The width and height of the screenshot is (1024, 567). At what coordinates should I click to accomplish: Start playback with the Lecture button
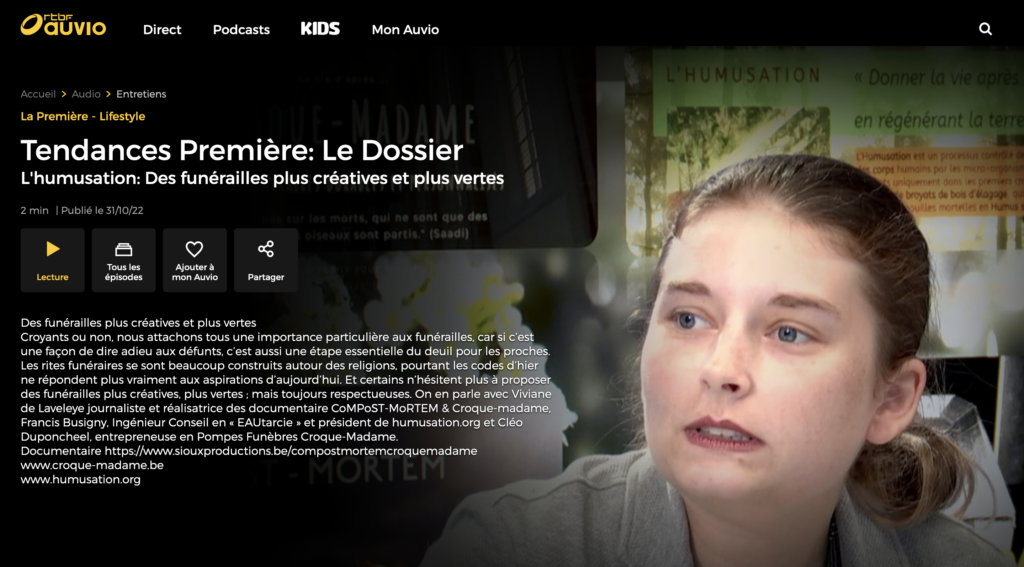tap(52, 260)
